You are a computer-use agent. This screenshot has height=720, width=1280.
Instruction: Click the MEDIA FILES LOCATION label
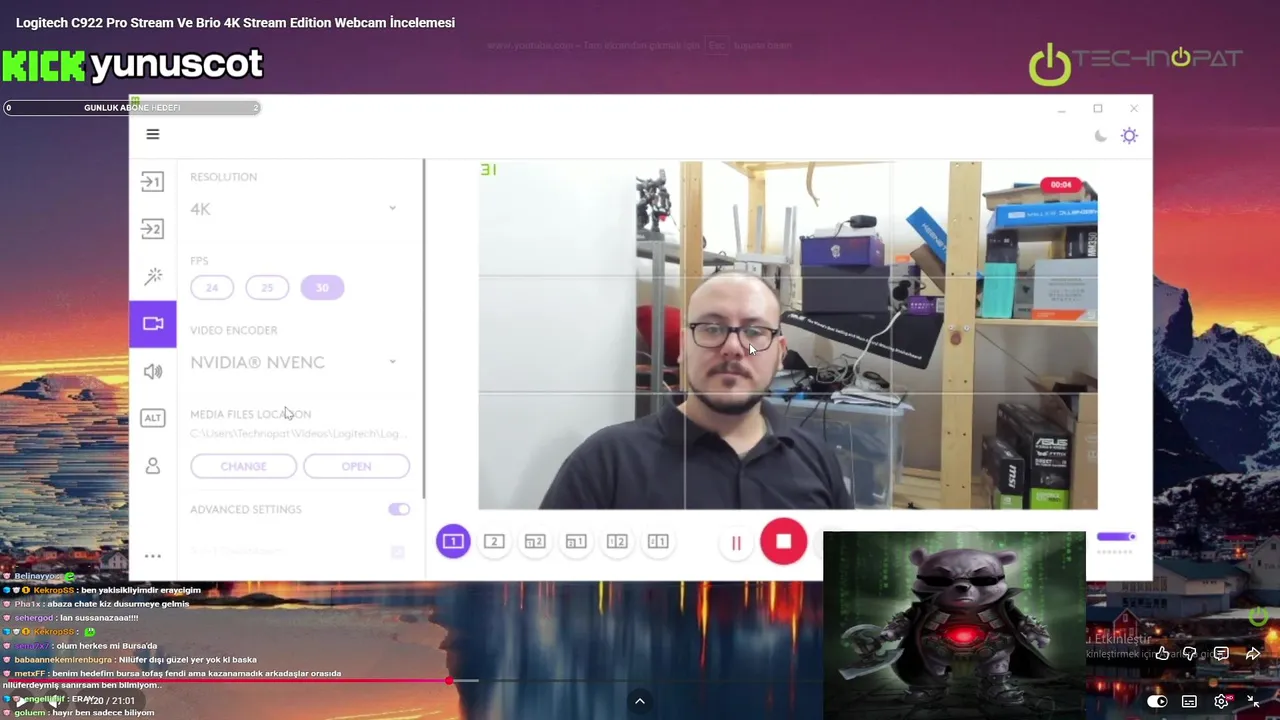point(250,414)
